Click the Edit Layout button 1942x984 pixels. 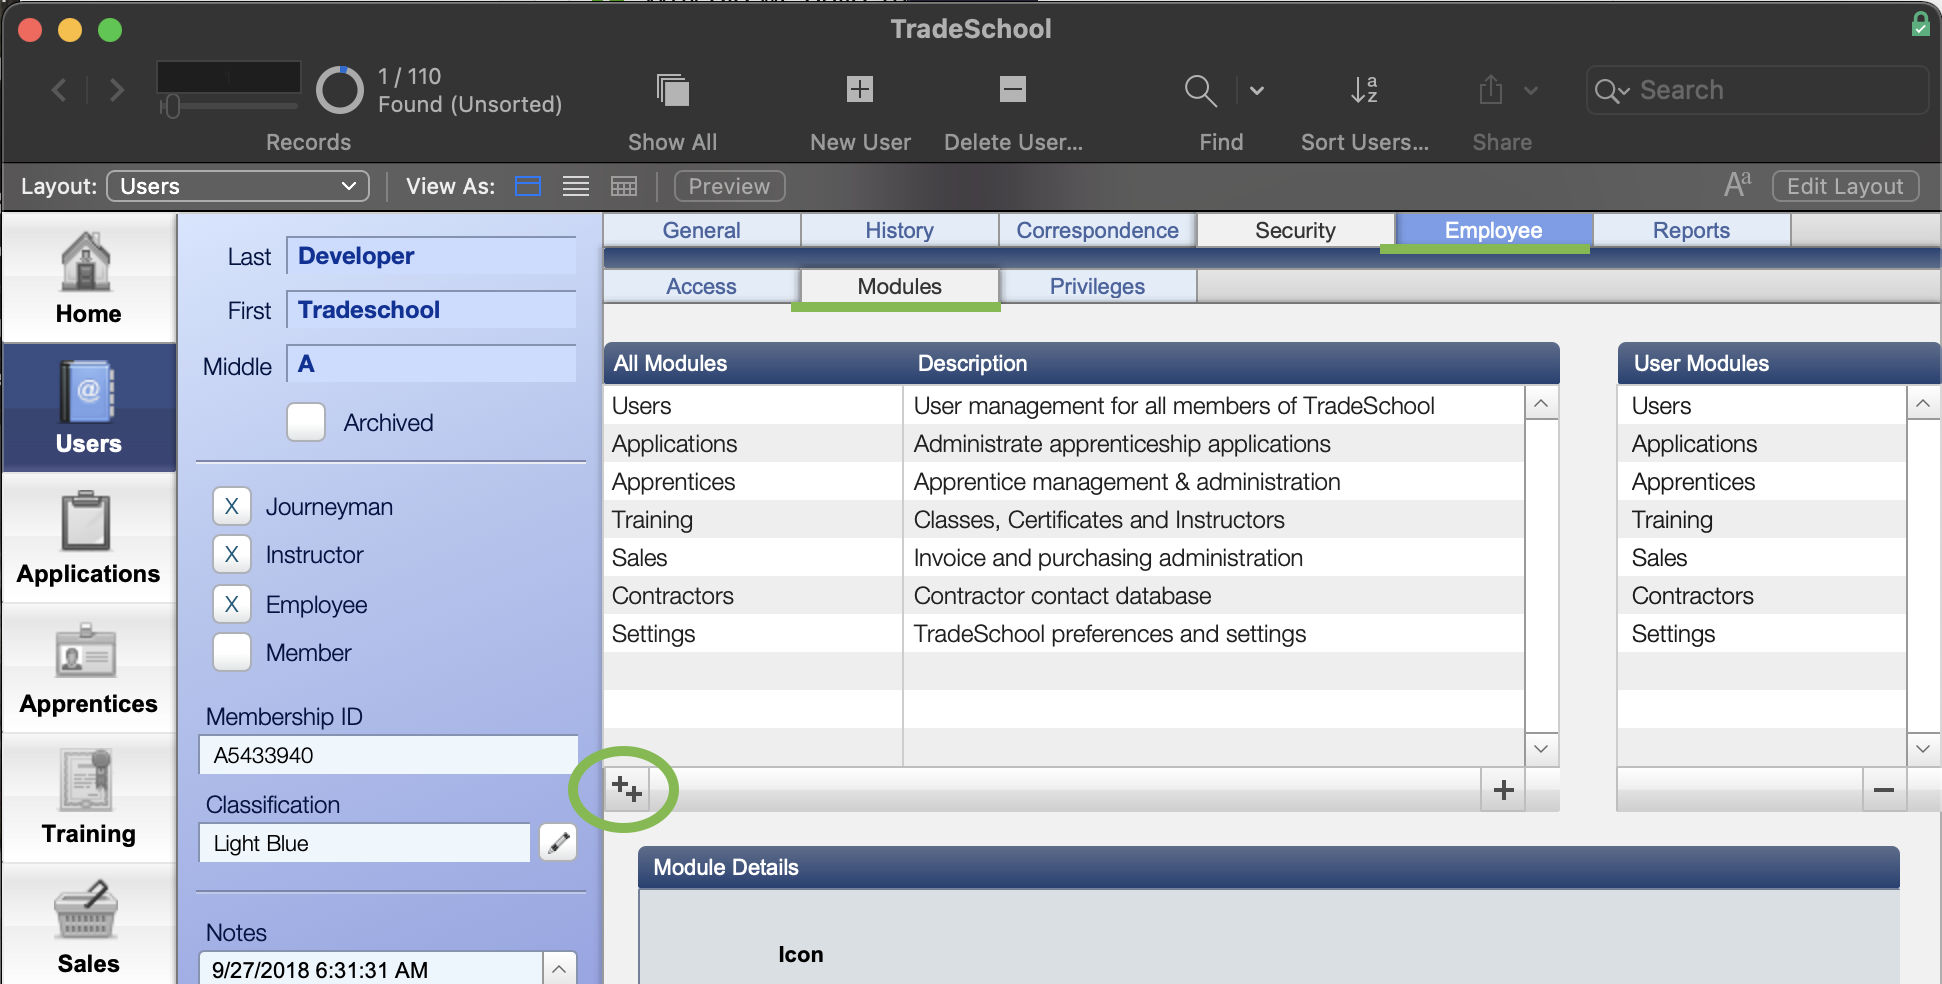[x=1845, y=186]
